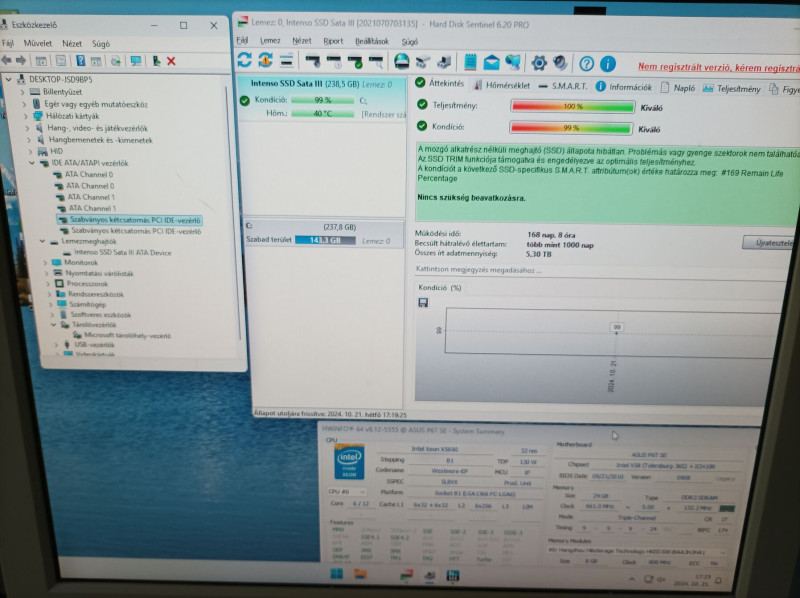Click the refresh with warning triangle icon
The image size is (800, 598).
(x=265, y=60)
